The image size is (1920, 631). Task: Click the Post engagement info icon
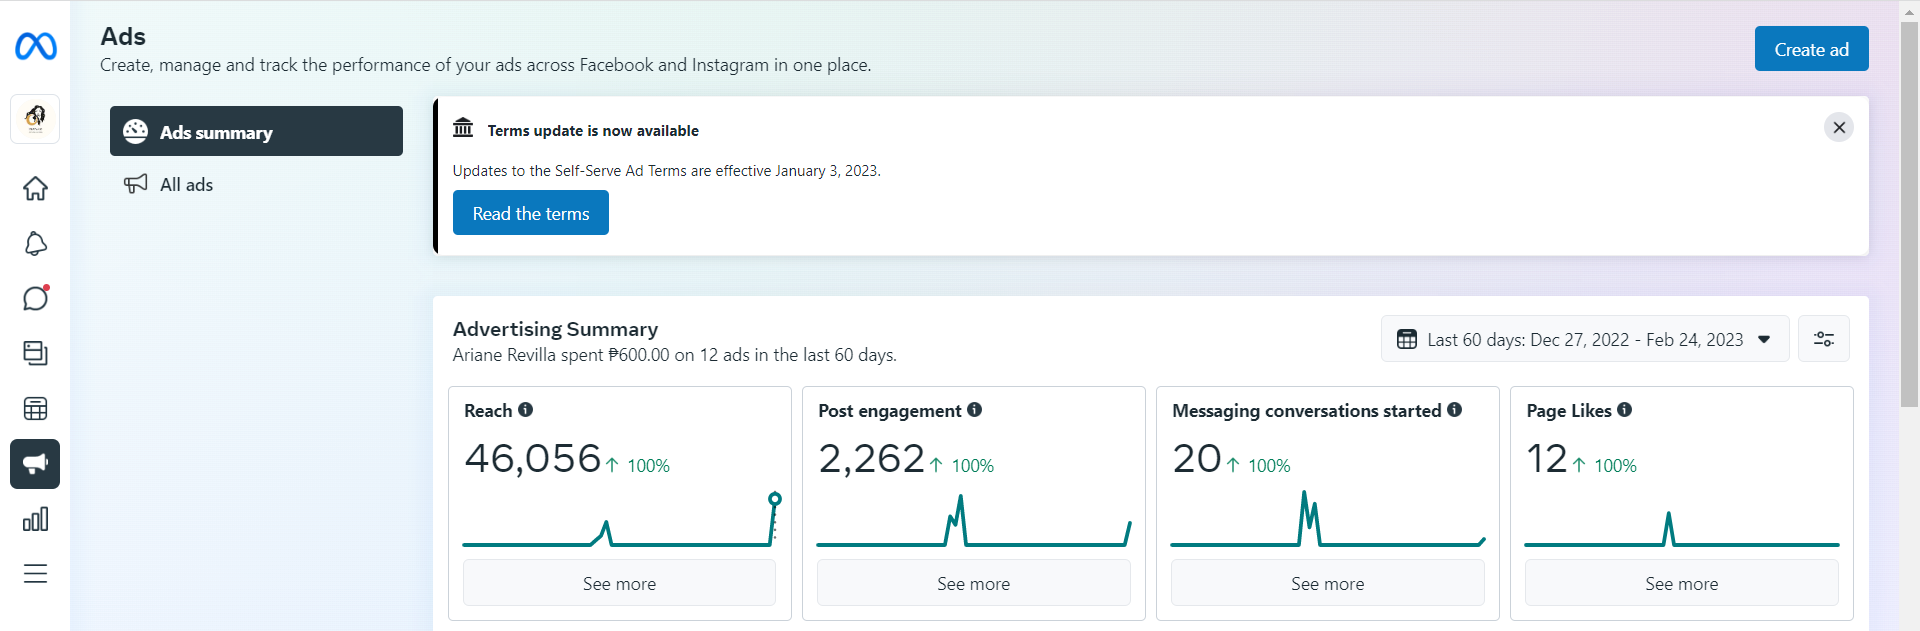[975, 410]
